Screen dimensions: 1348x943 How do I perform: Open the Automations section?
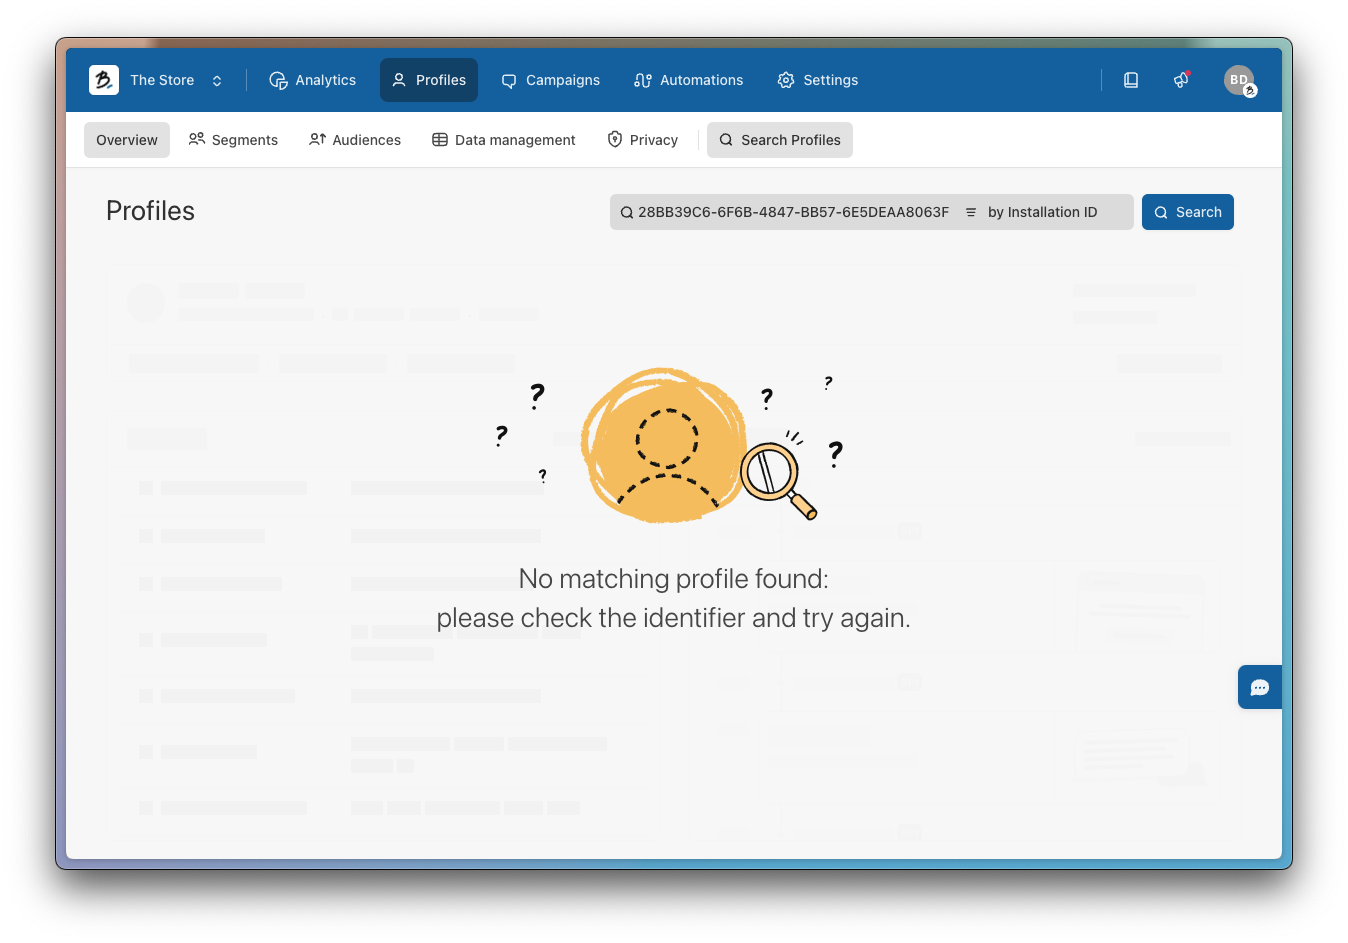(x=688, y=80)
